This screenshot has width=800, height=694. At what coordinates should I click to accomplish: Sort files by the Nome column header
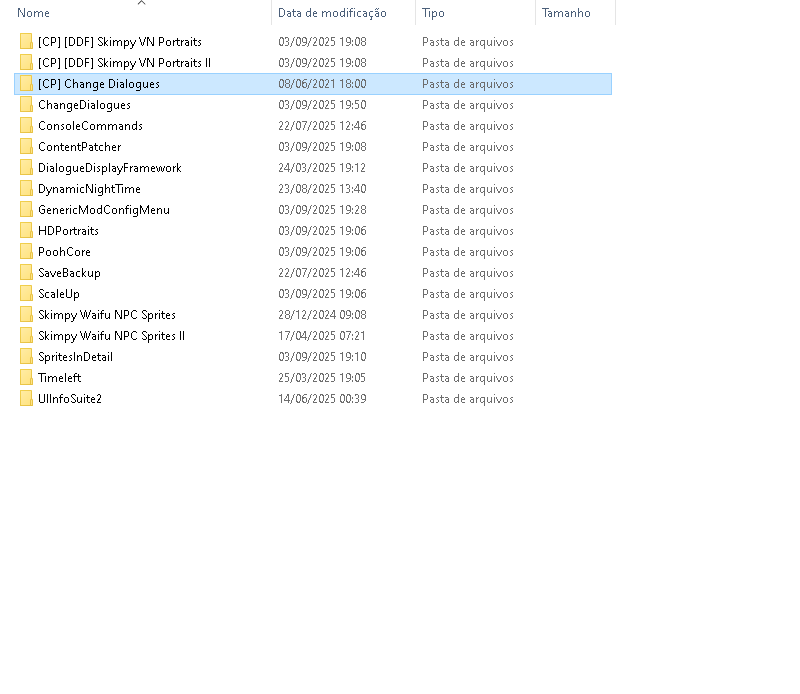tap(33, 13)
